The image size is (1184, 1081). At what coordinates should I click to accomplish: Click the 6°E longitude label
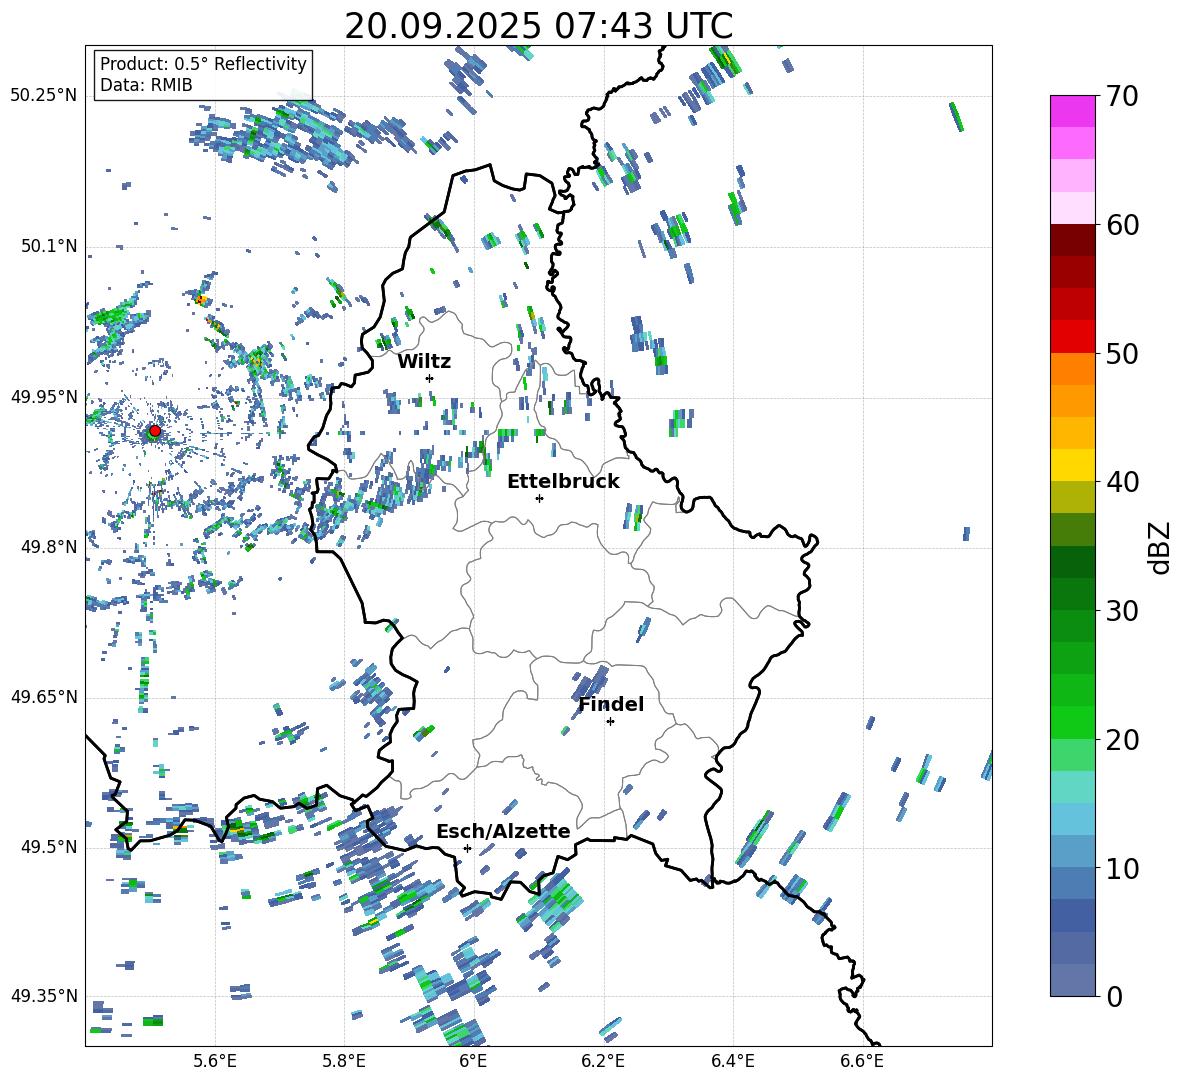pyautogui.click(x=473, y=1061)
